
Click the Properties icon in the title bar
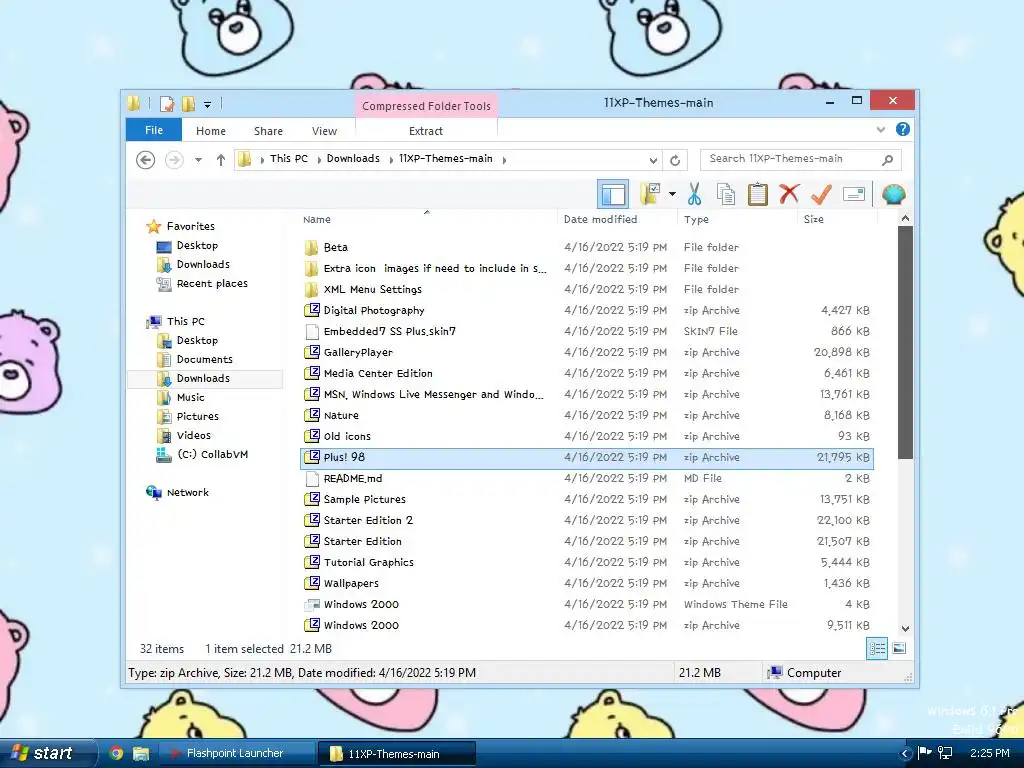pyautogui.click(x=167, y=103)
